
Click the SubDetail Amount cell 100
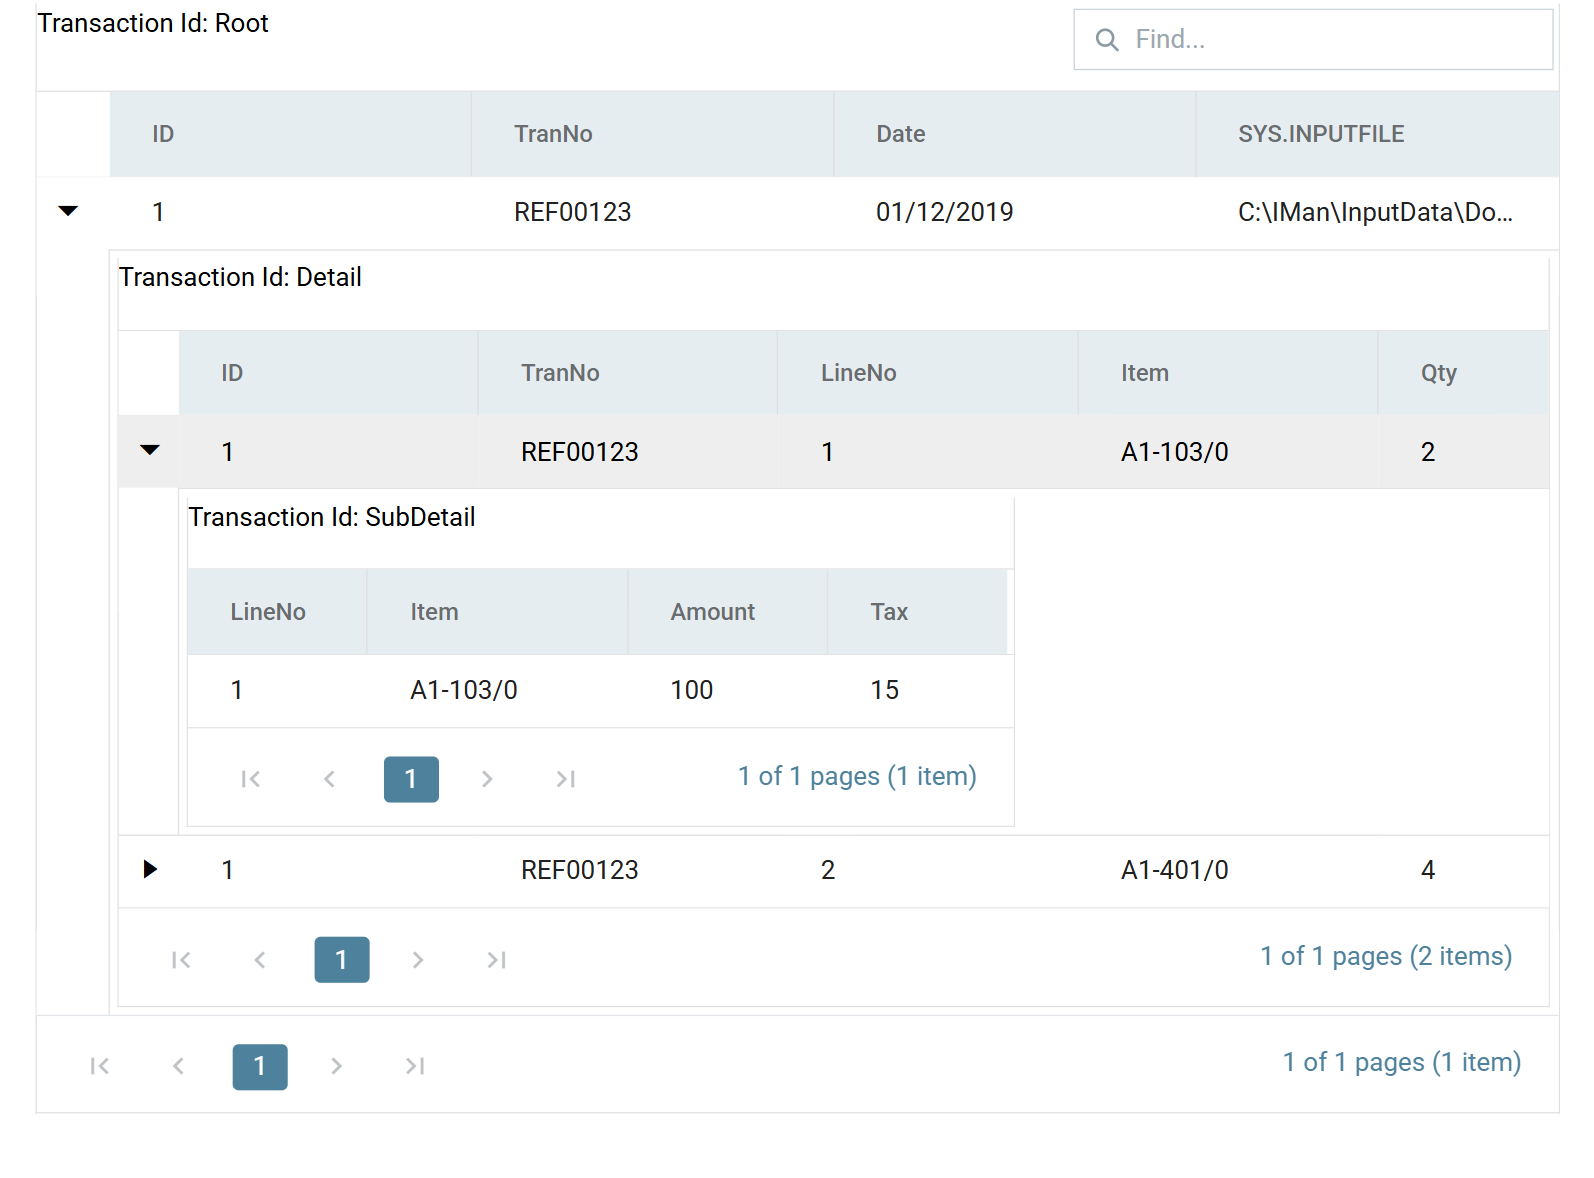click(727, 690)
